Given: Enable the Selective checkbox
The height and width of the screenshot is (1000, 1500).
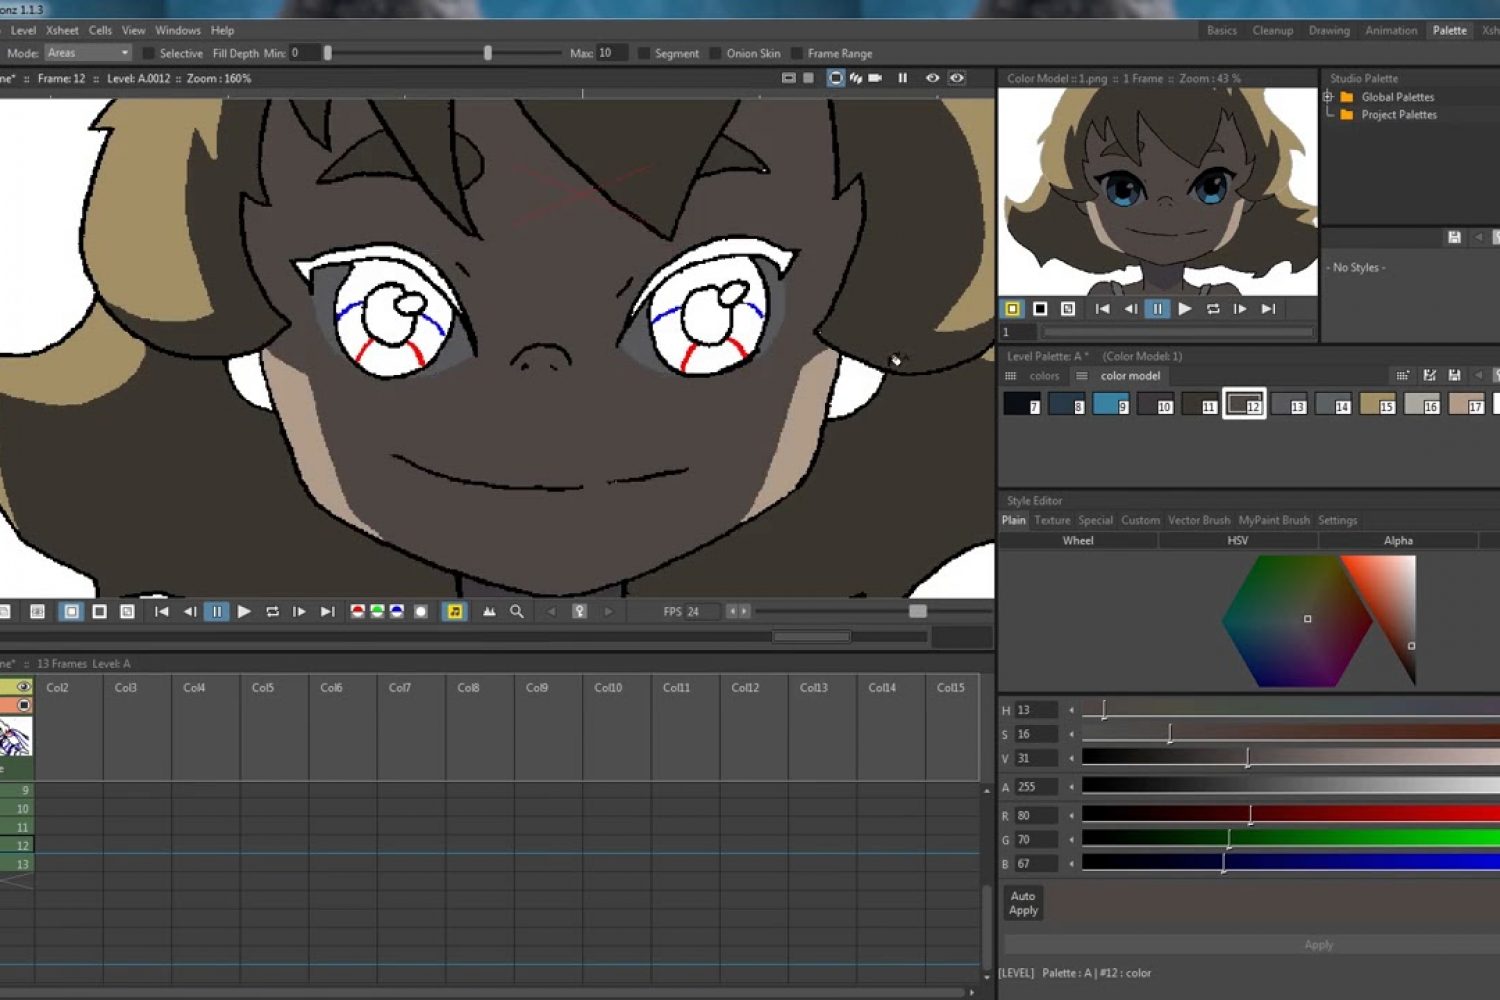Looking at the screenshot, I should 149,54.
